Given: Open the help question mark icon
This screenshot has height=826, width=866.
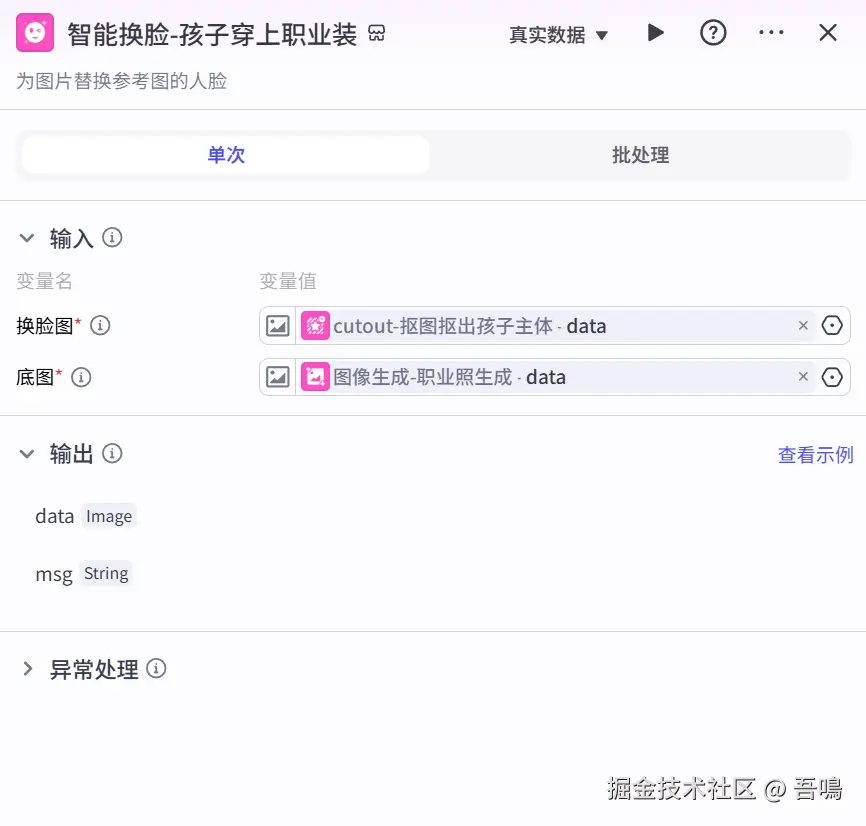Looking at the screenshot, I should (713, 33).
